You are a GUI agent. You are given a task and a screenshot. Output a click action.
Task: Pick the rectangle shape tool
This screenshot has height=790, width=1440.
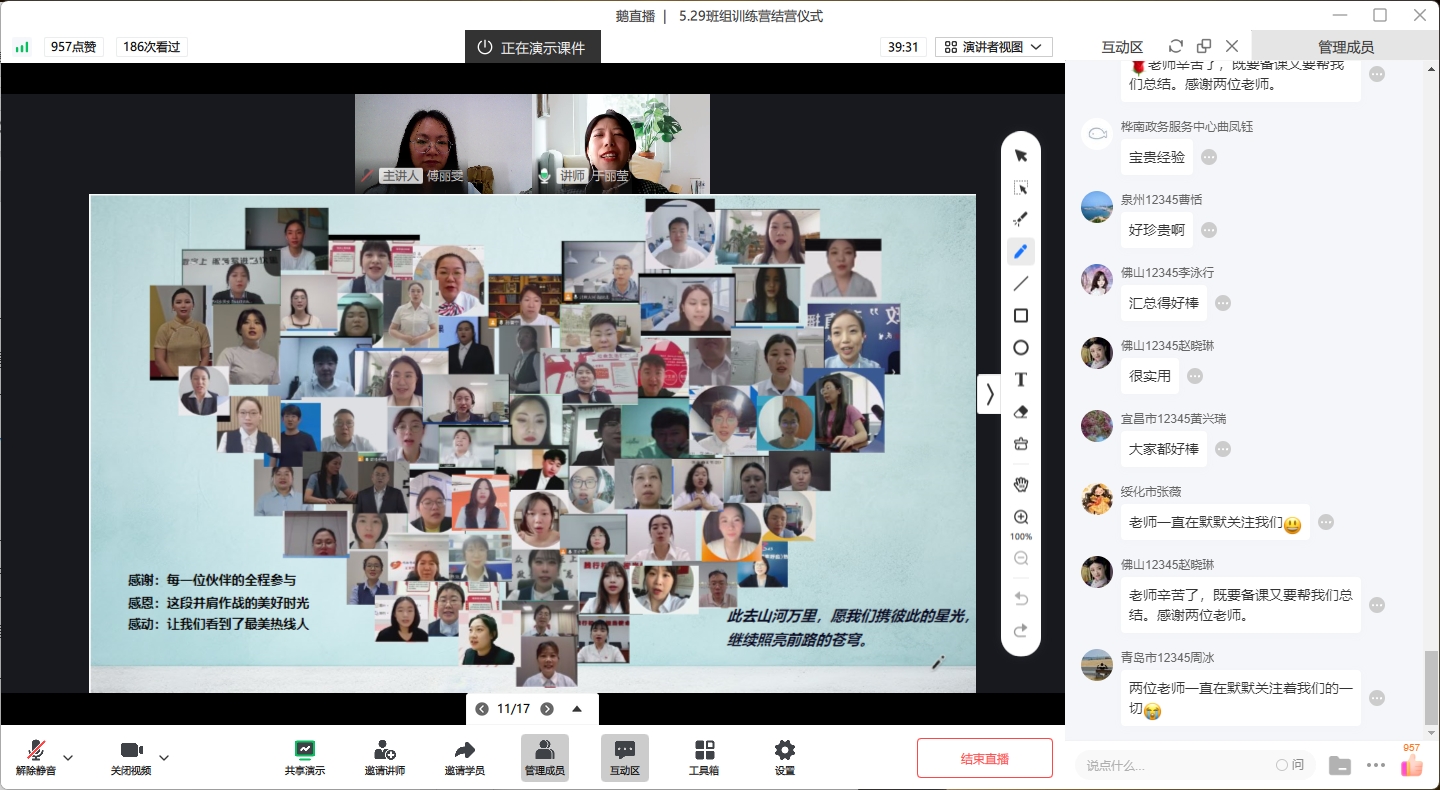[x=1021, y=316]
